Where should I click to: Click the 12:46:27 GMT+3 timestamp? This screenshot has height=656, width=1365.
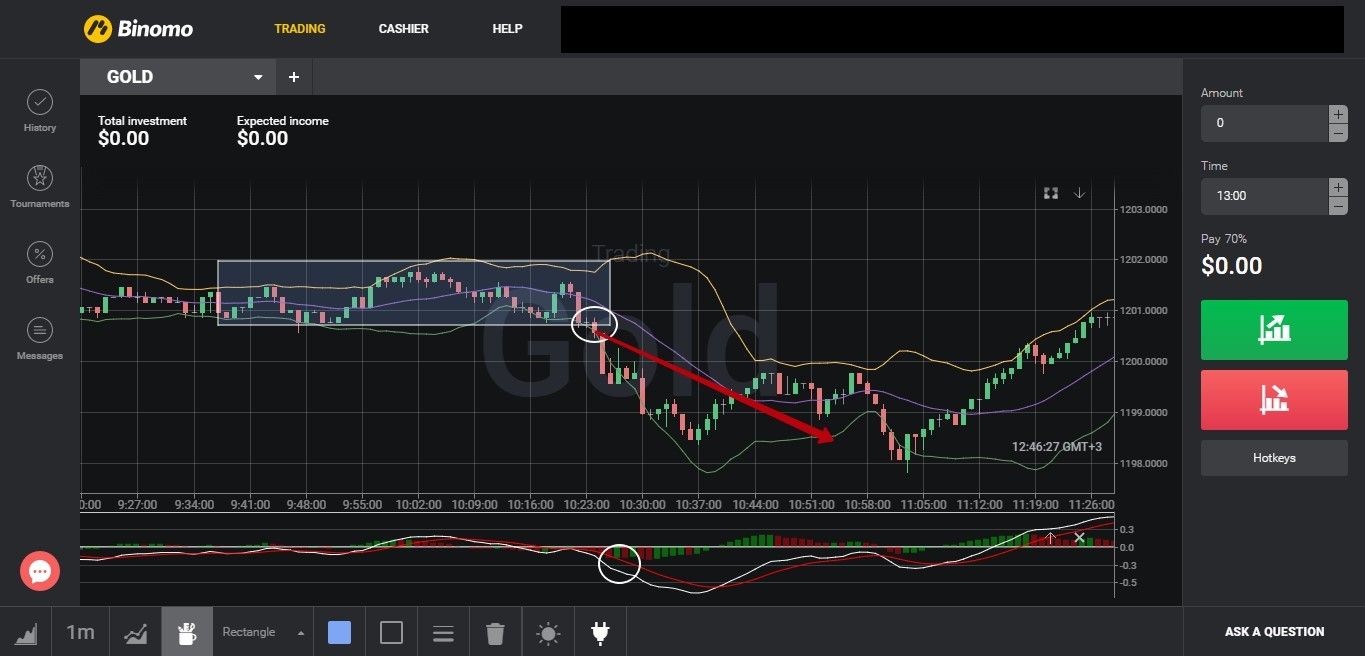pyautogui.click(x=1057, y=446)
